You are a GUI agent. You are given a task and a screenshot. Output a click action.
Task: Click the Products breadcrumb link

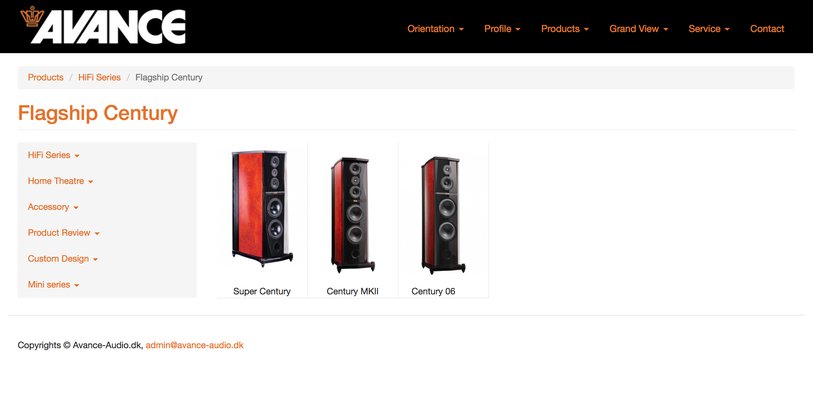[x=46, y=77]
